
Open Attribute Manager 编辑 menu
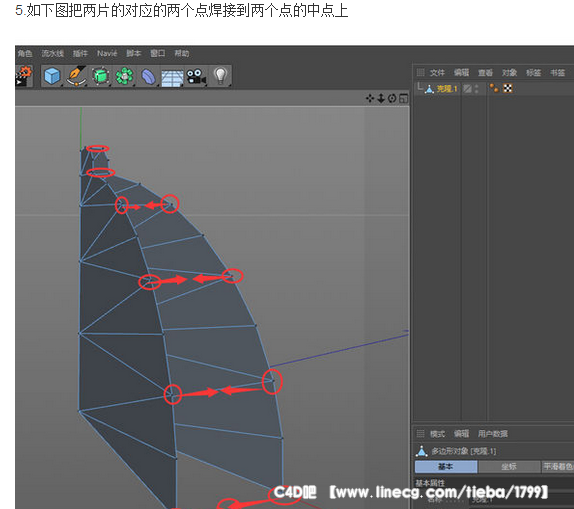tap(461, 434)
